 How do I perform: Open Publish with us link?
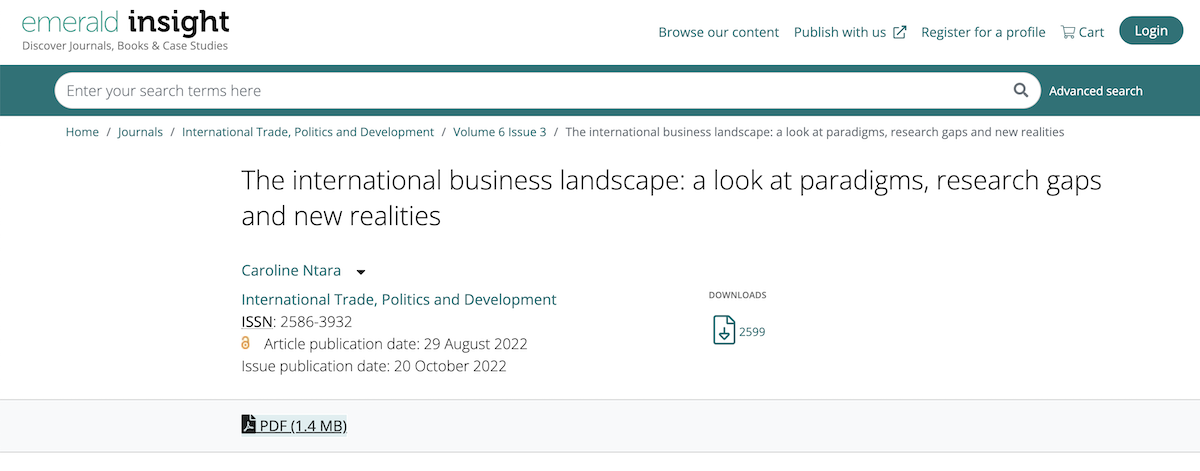coord(840,32)
